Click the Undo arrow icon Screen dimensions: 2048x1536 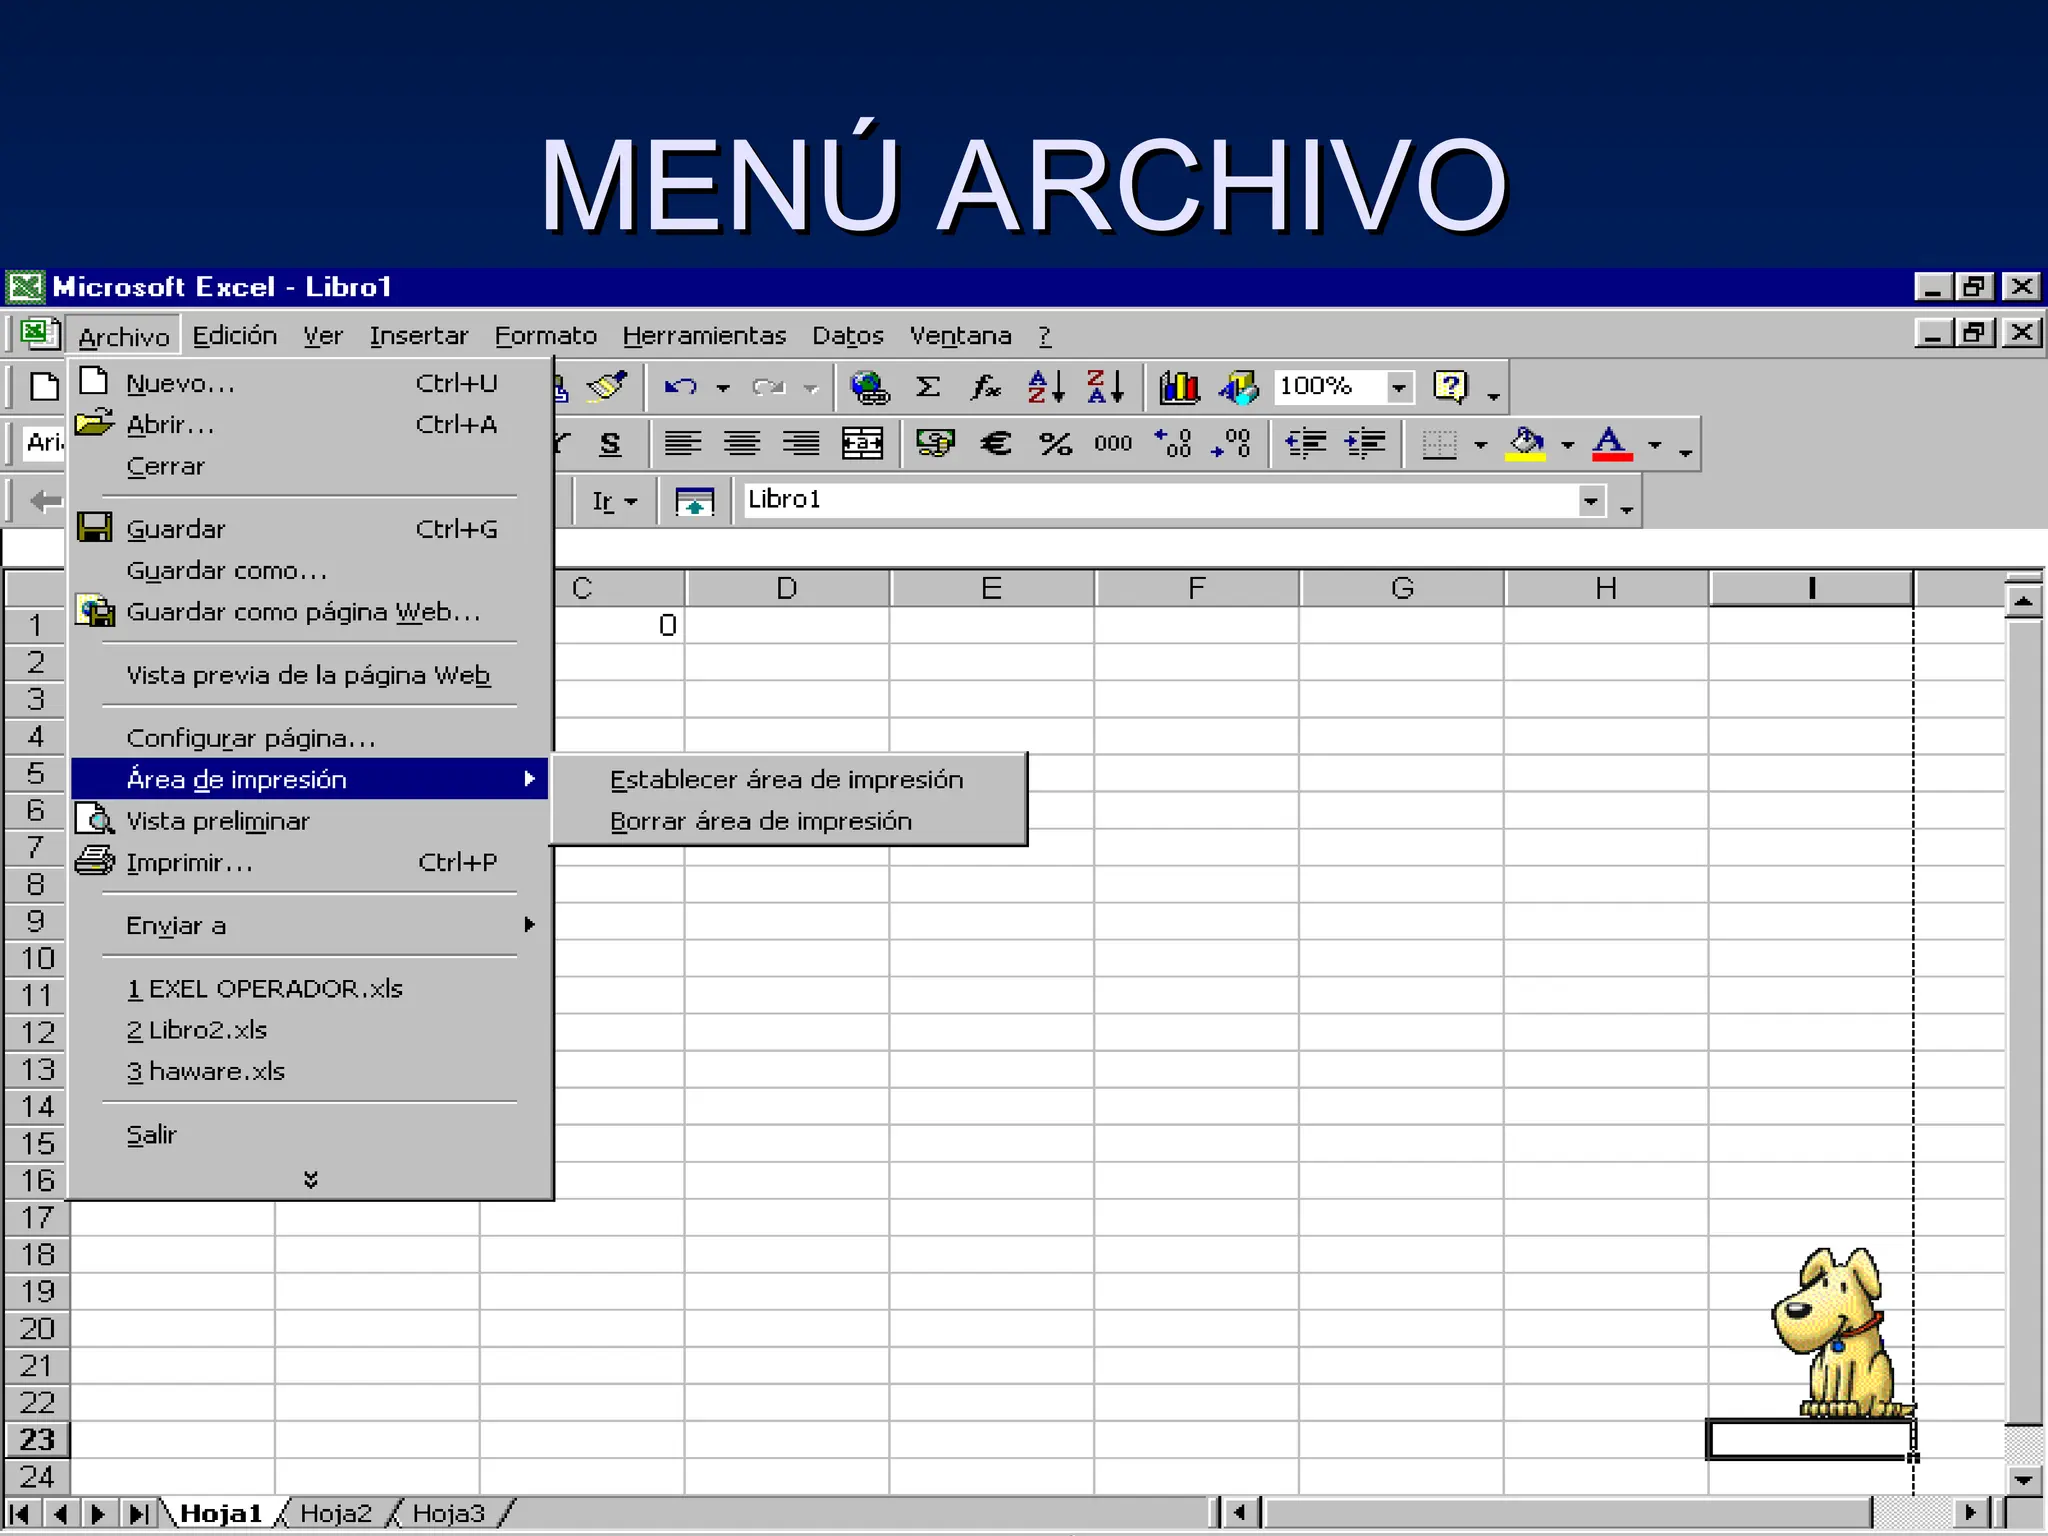[x=681, y=387]
